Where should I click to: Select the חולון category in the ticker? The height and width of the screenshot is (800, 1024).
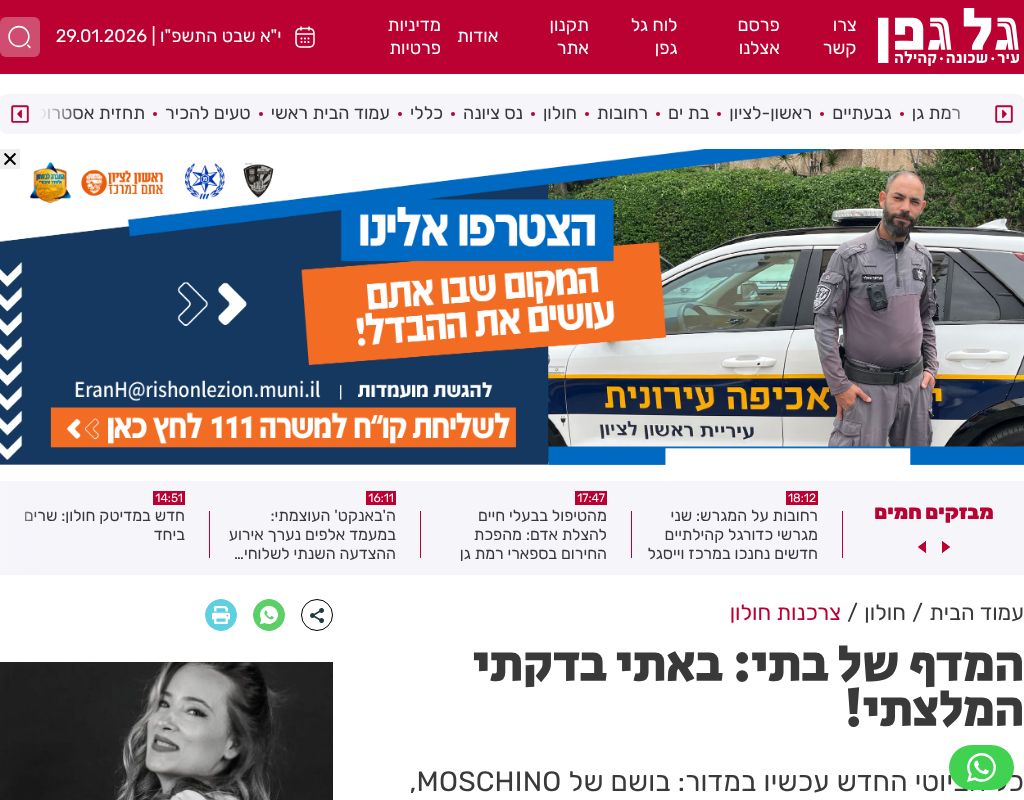point(560,114)
